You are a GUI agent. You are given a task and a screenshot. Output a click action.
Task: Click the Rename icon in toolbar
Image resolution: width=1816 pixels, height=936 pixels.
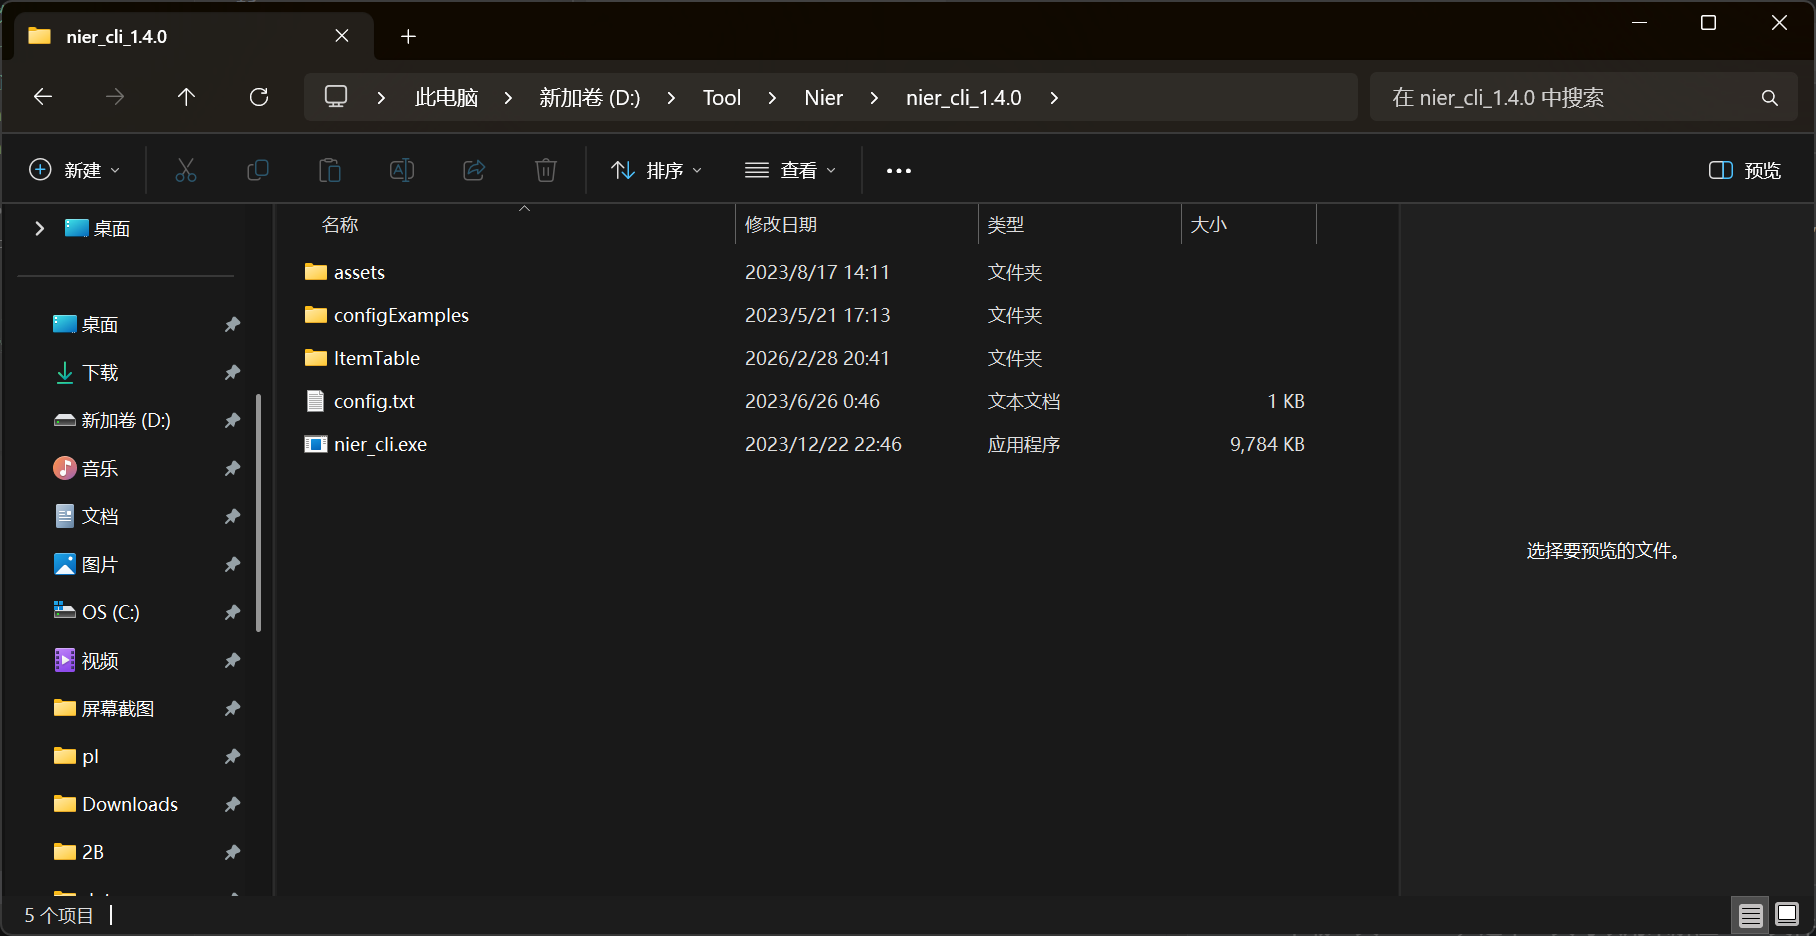(402, 170)
